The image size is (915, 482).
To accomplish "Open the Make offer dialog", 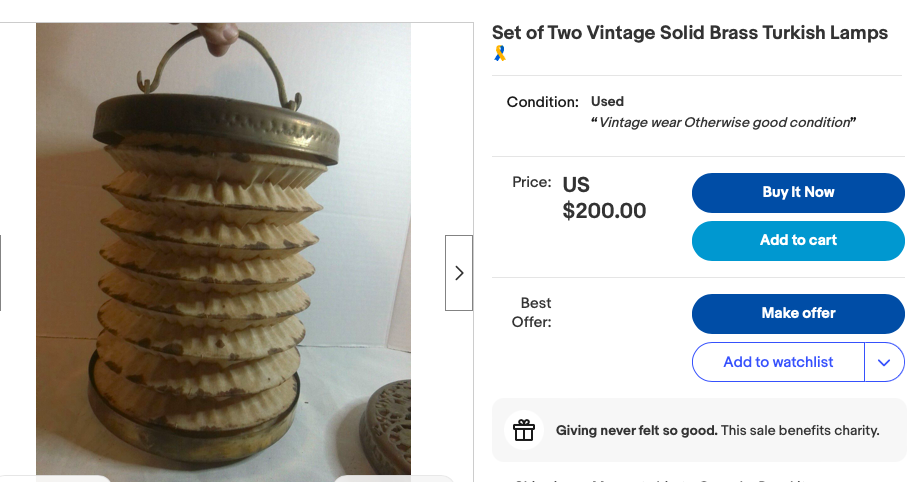I will click(798, 313).
